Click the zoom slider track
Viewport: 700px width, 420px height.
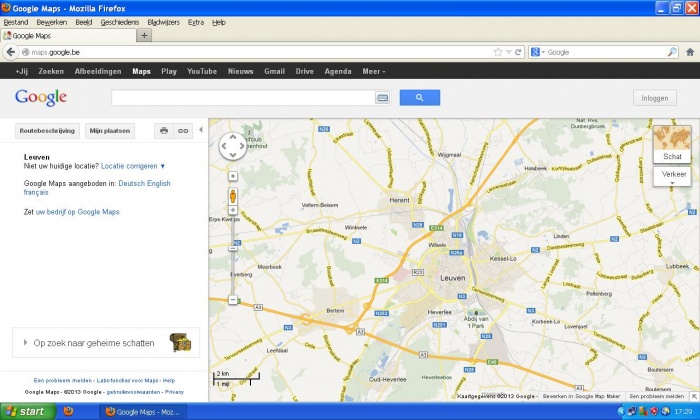click(233, 254)
